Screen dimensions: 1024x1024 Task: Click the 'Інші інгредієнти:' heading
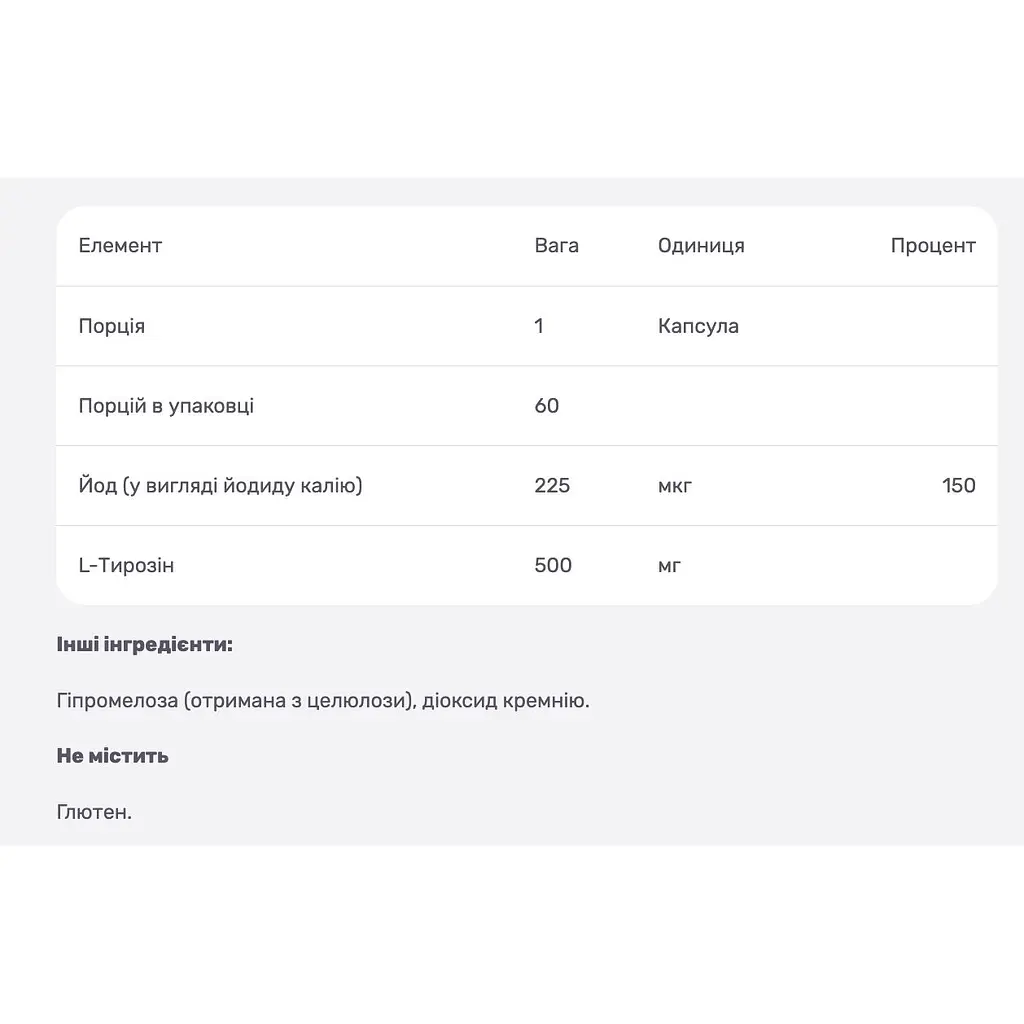pyautogui.click(x=144, y=645)
